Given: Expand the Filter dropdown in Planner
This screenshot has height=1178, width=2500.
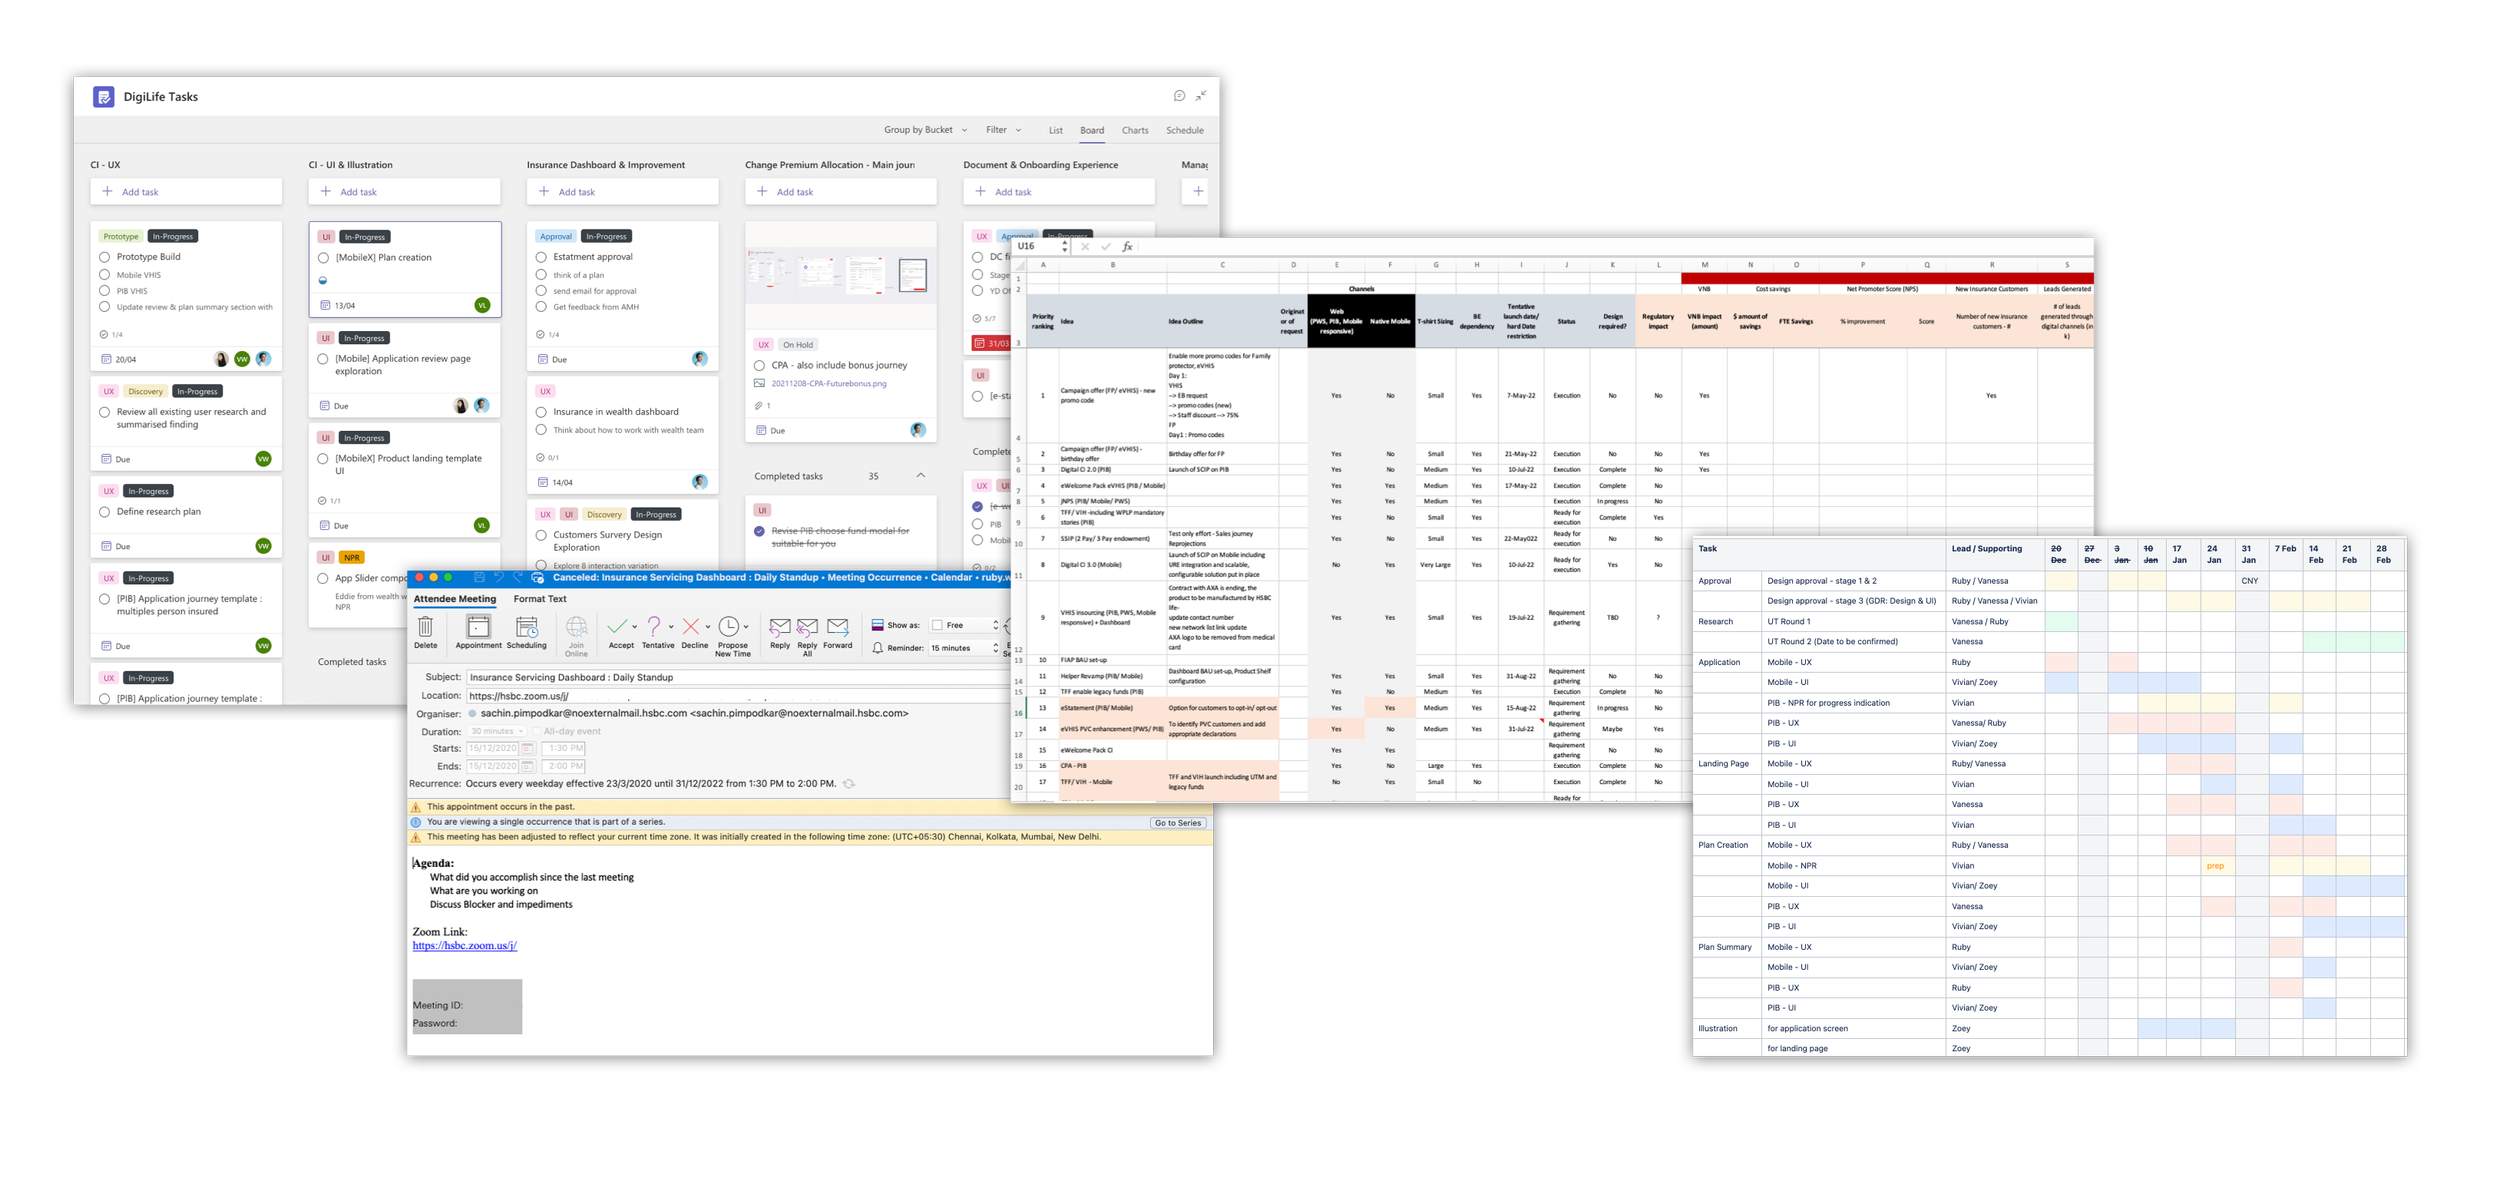Looking at the screenshot, I should click(1003, 130).
